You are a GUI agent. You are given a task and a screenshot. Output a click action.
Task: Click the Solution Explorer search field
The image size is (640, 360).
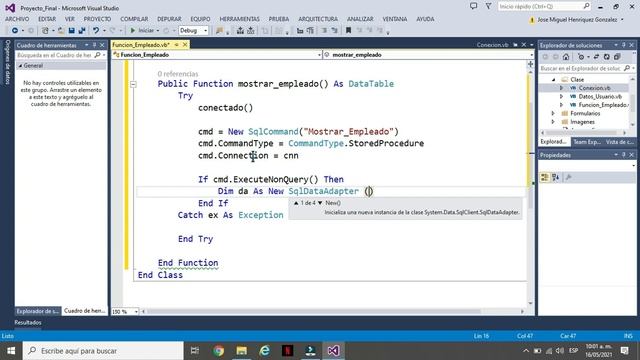pyautogui.click(x=587, y=68)
